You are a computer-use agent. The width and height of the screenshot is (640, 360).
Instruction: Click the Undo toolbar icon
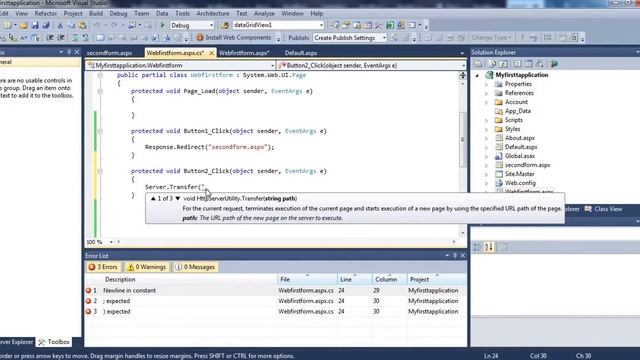coord(97,25)
